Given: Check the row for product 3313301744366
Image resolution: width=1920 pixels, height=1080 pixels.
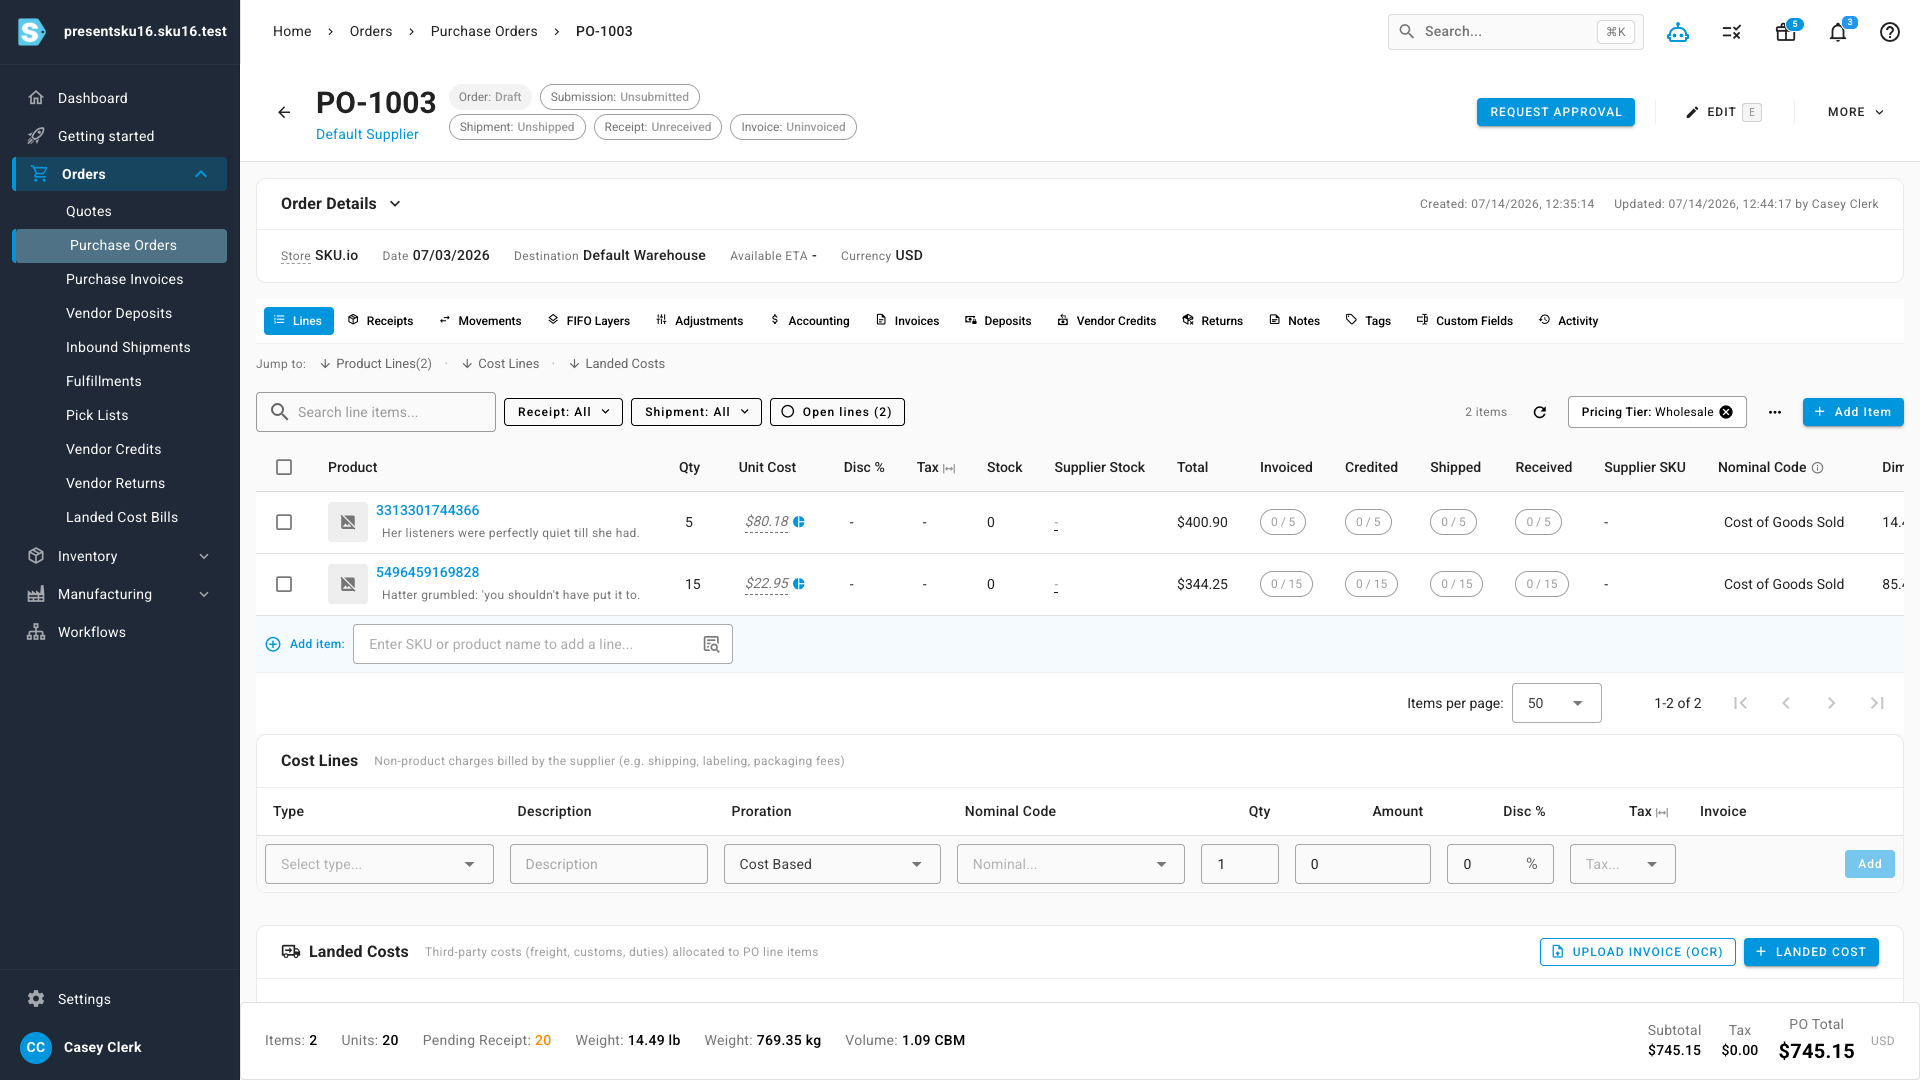Looking at the screenshot, I should 284,522.
